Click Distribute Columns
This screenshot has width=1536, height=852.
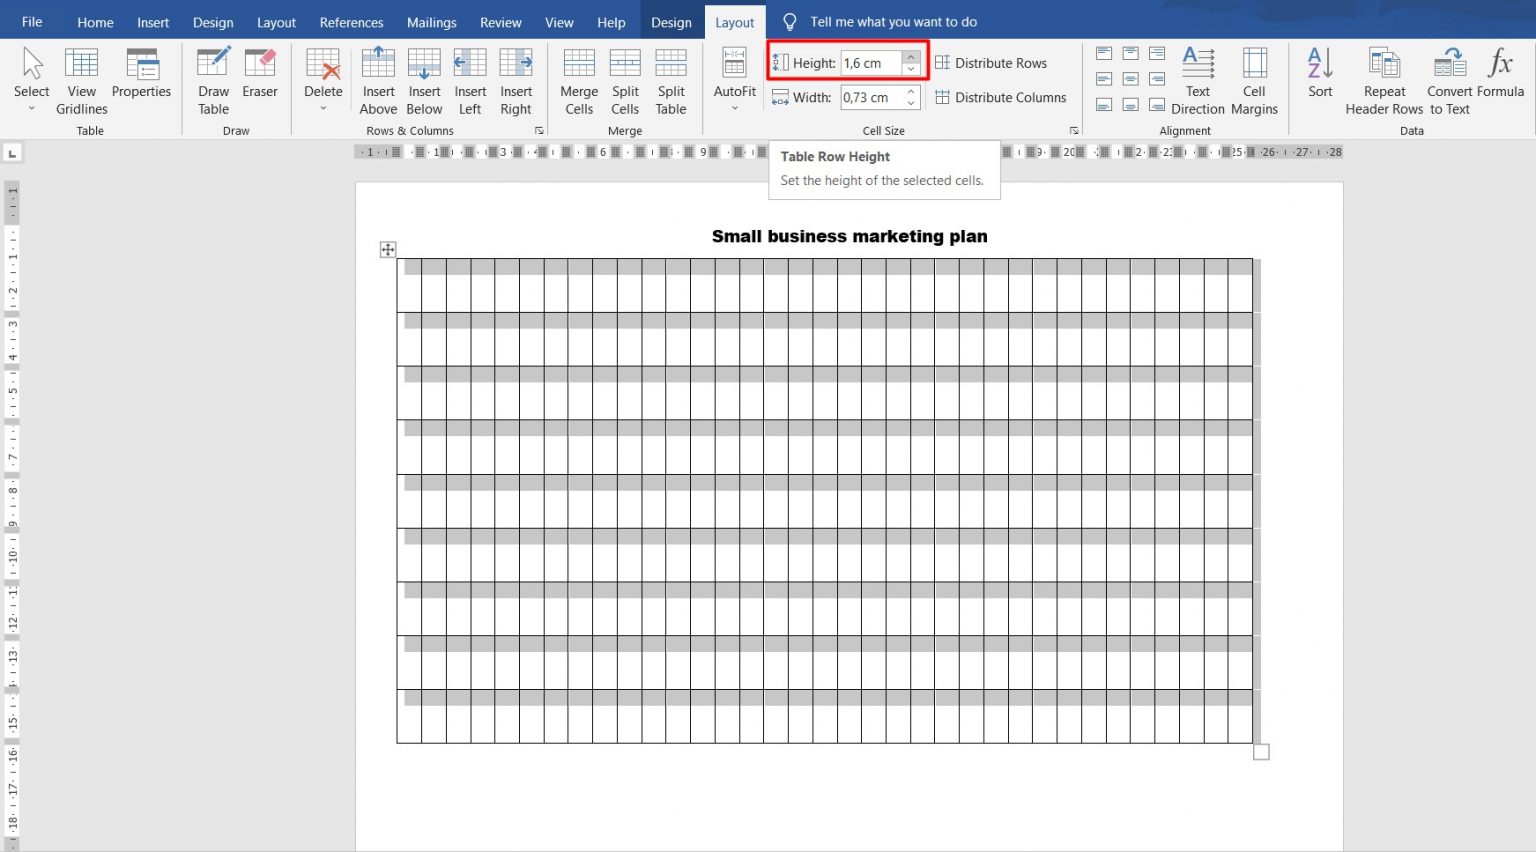tap(1001, 97)
